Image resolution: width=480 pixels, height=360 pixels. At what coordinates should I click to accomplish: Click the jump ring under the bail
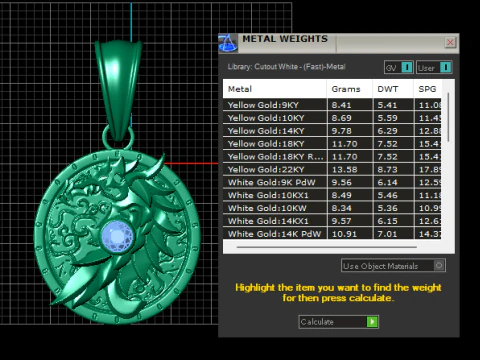(x=118, y=138)
